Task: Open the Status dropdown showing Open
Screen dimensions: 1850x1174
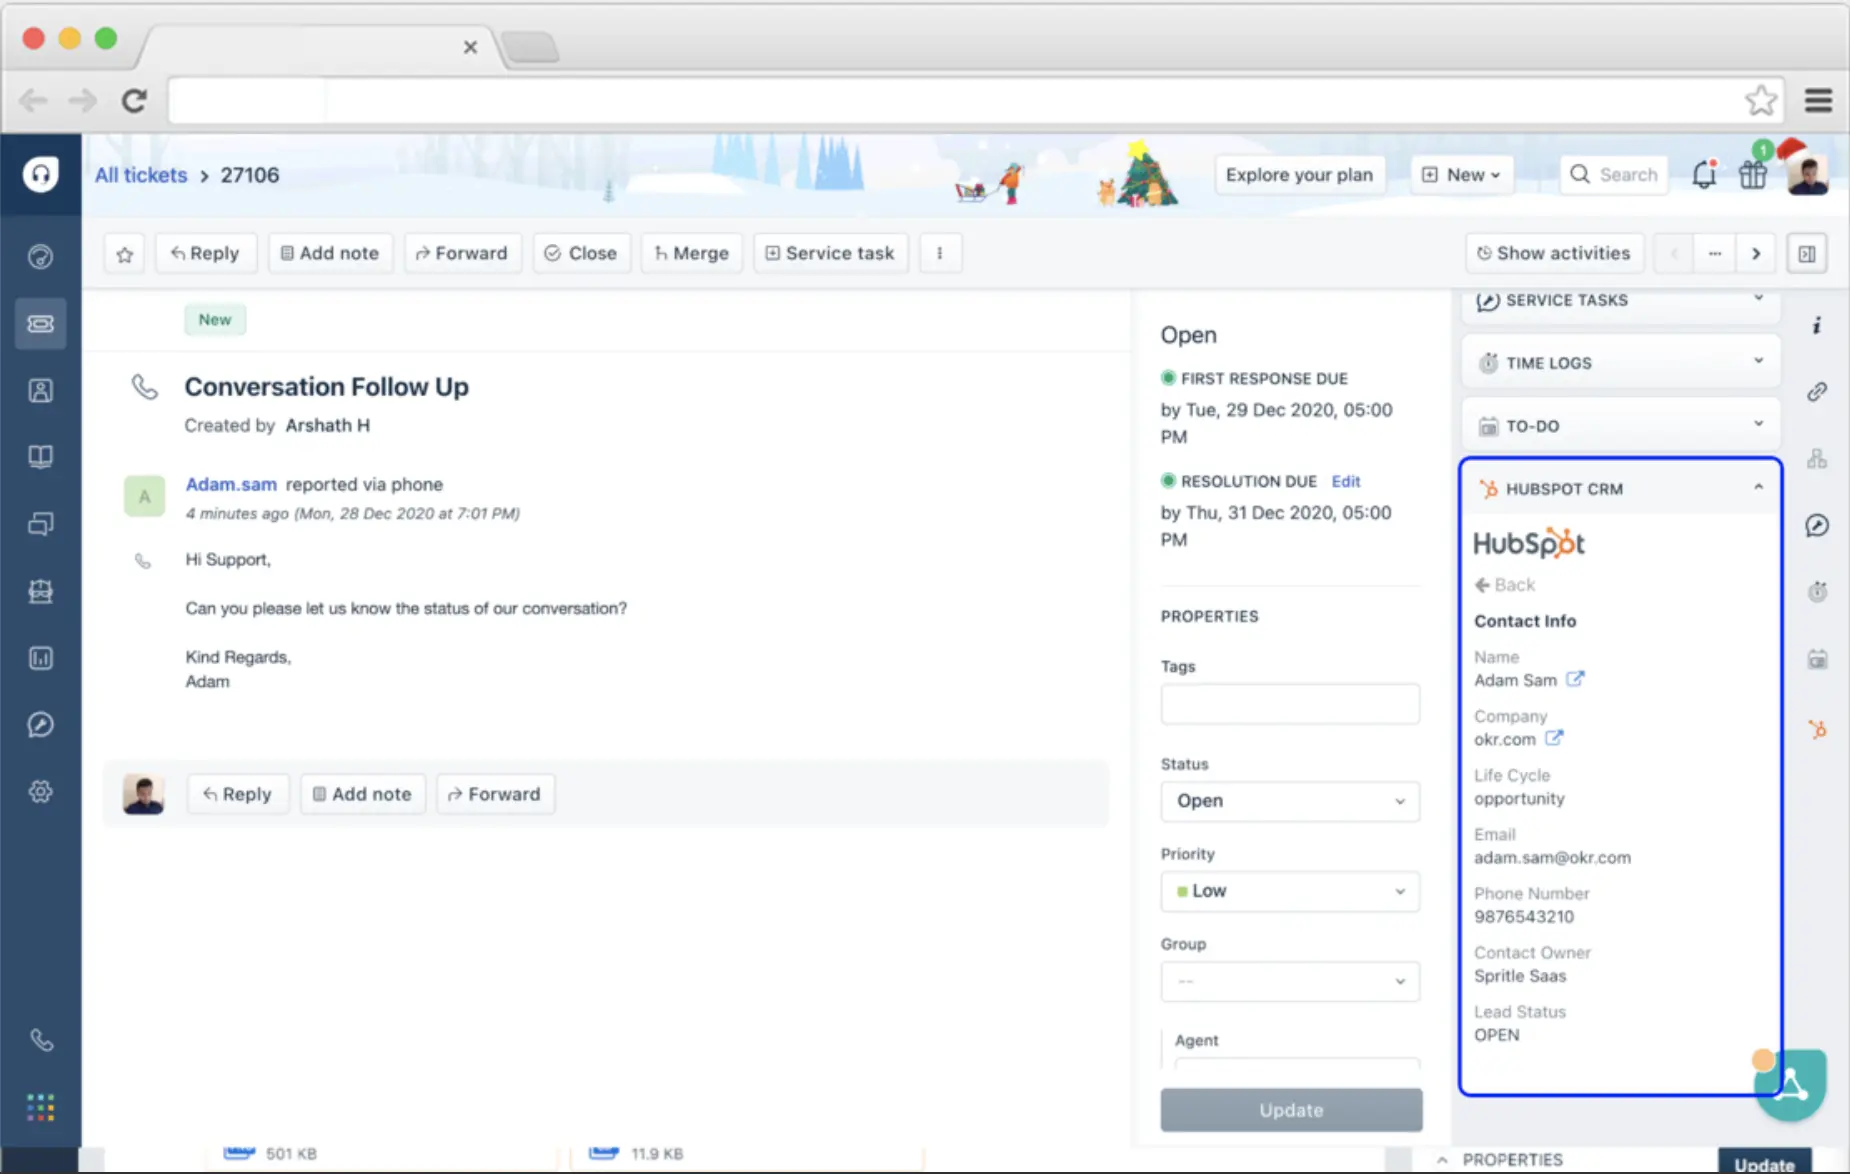Action: click(x=1289, y=801)
